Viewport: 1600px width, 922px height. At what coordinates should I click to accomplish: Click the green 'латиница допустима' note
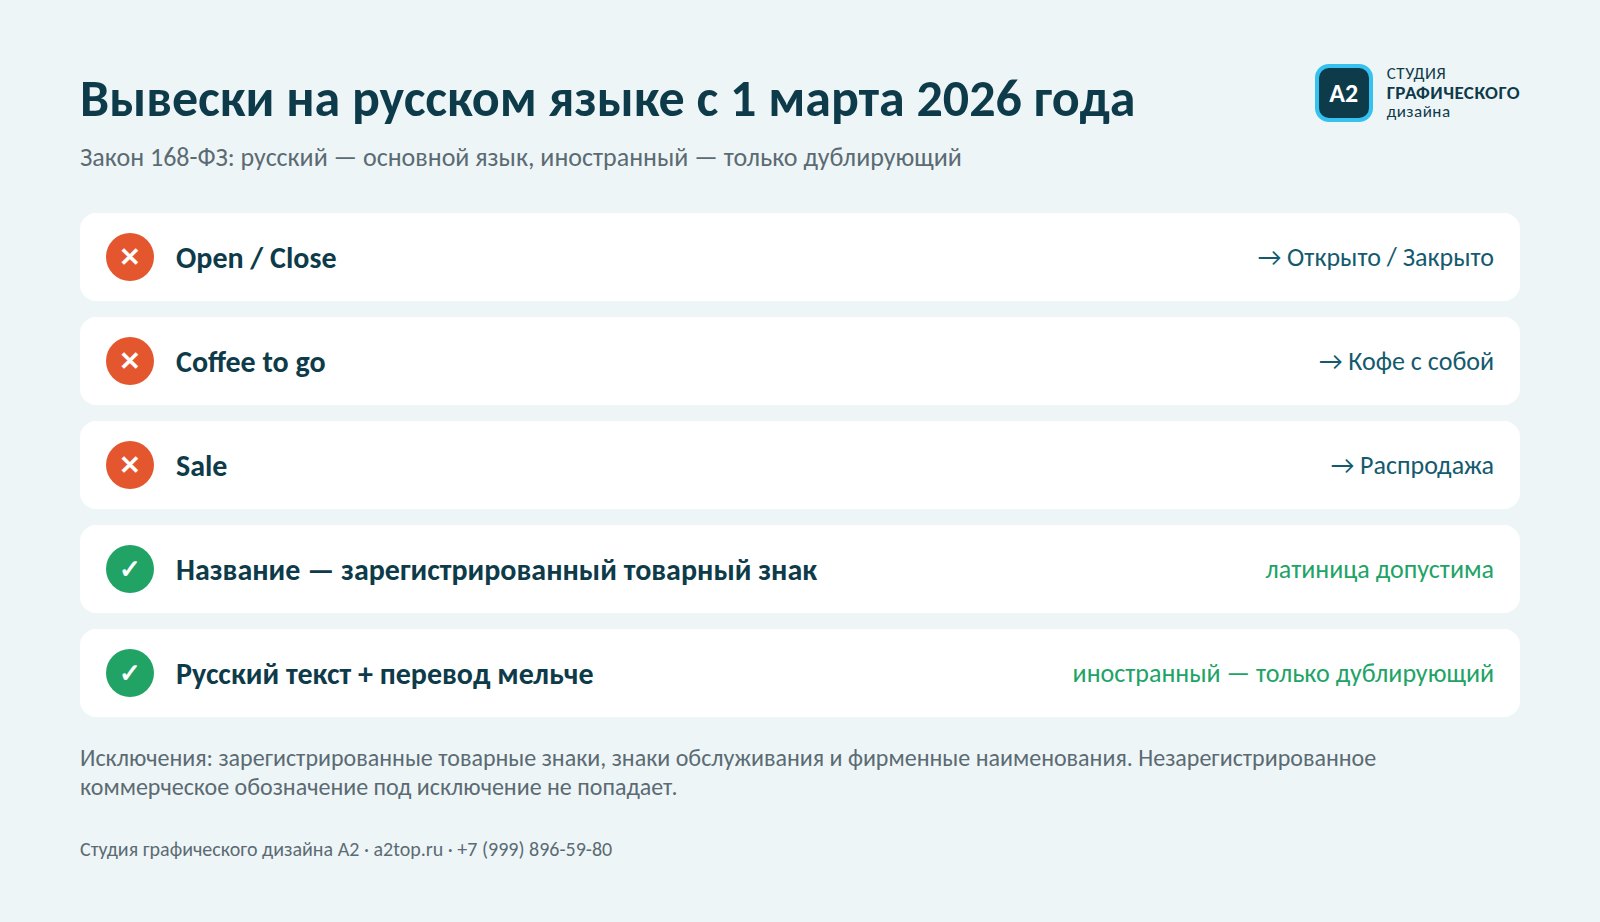[1379, 570]
